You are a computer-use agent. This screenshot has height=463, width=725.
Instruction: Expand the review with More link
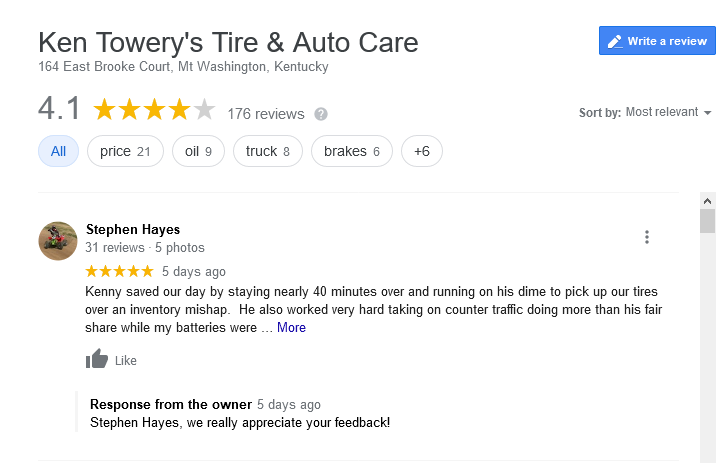click(291, 327)
